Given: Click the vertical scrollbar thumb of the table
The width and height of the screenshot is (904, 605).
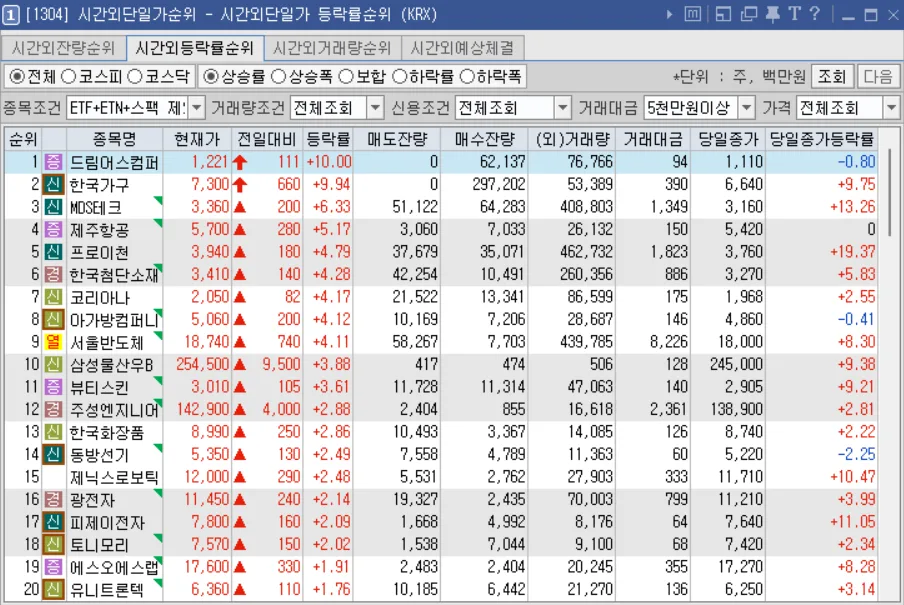Looking at the screenshot, I should (x=891, y=192).
